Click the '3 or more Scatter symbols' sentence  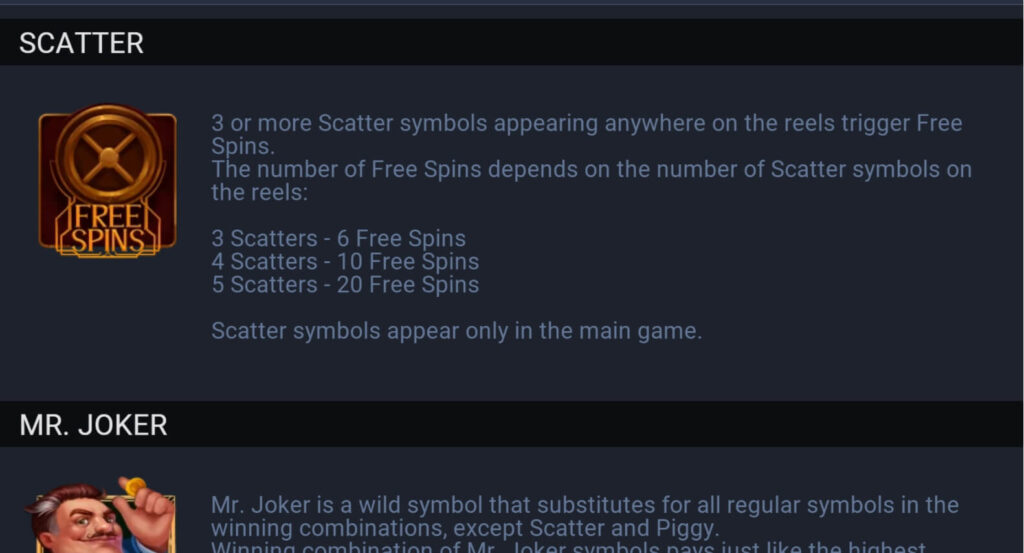point(586,134)
